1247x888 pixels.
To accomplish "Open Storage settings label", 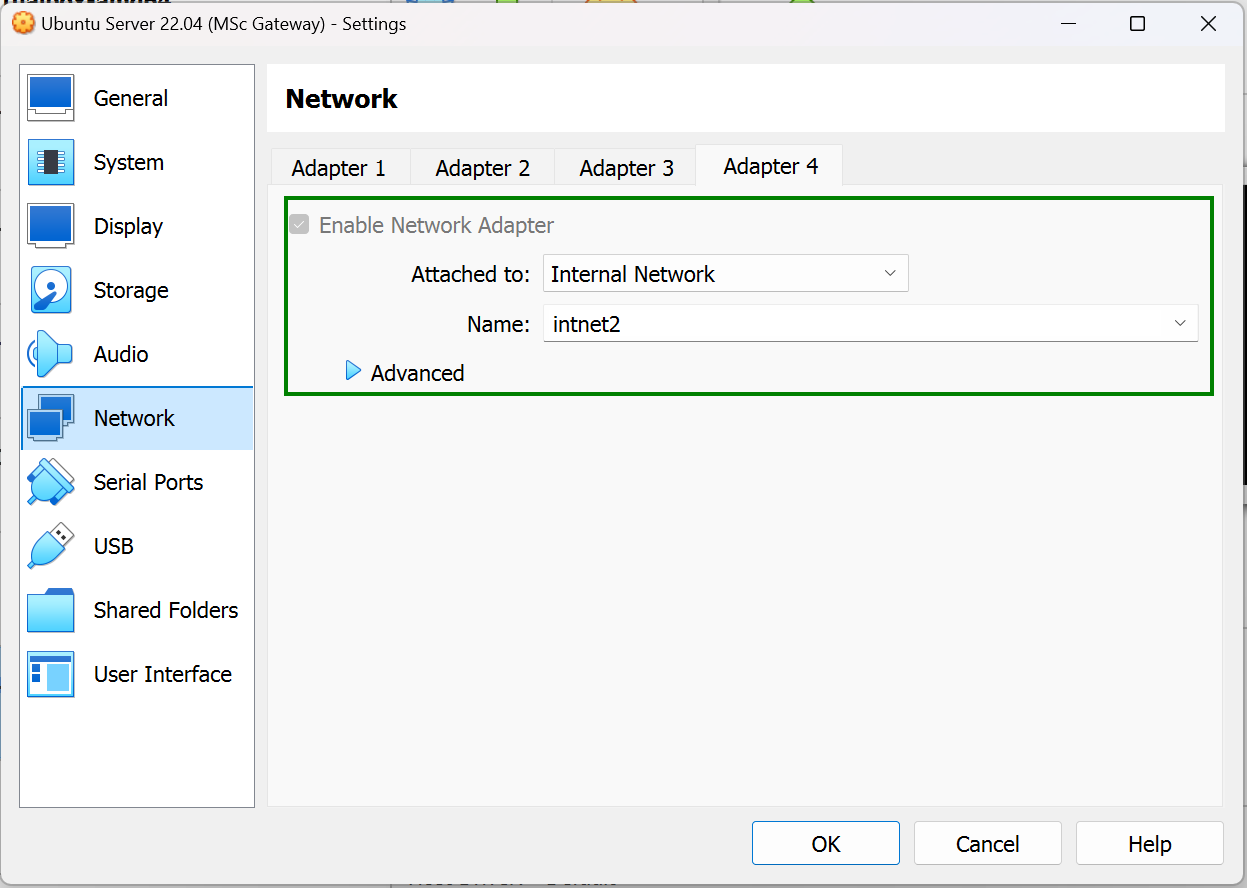I will tap(131, 290).
